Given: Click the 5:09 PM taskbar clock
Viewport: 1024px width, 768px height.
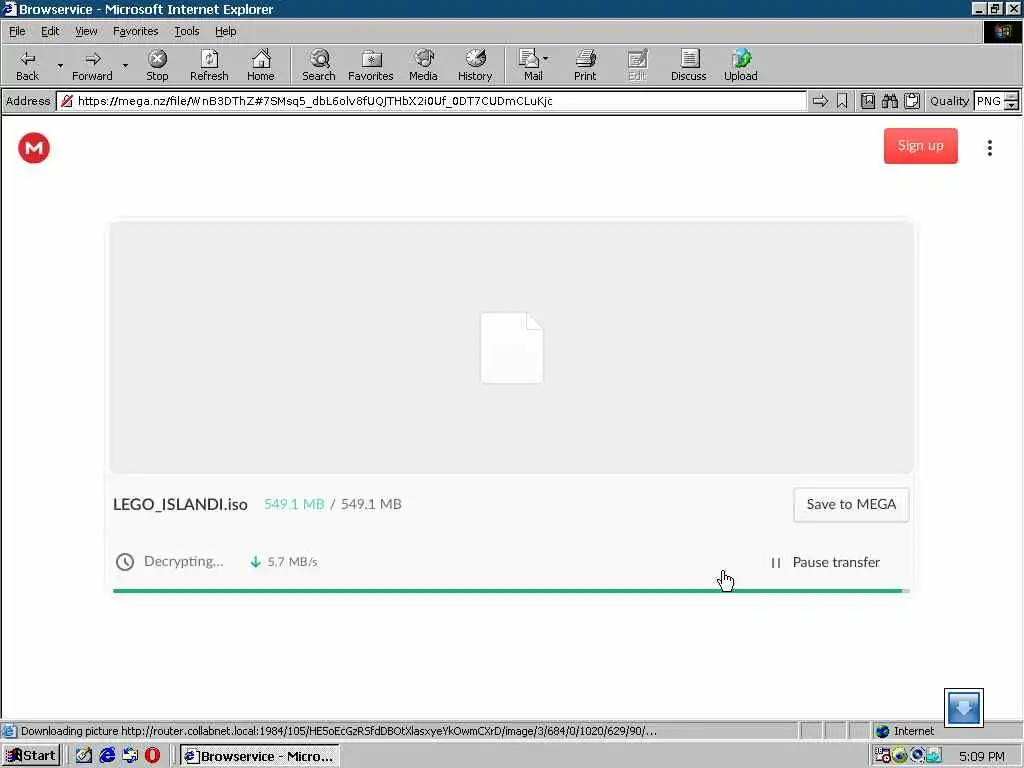Looking at the screenshot, I should tap(982, 756).
